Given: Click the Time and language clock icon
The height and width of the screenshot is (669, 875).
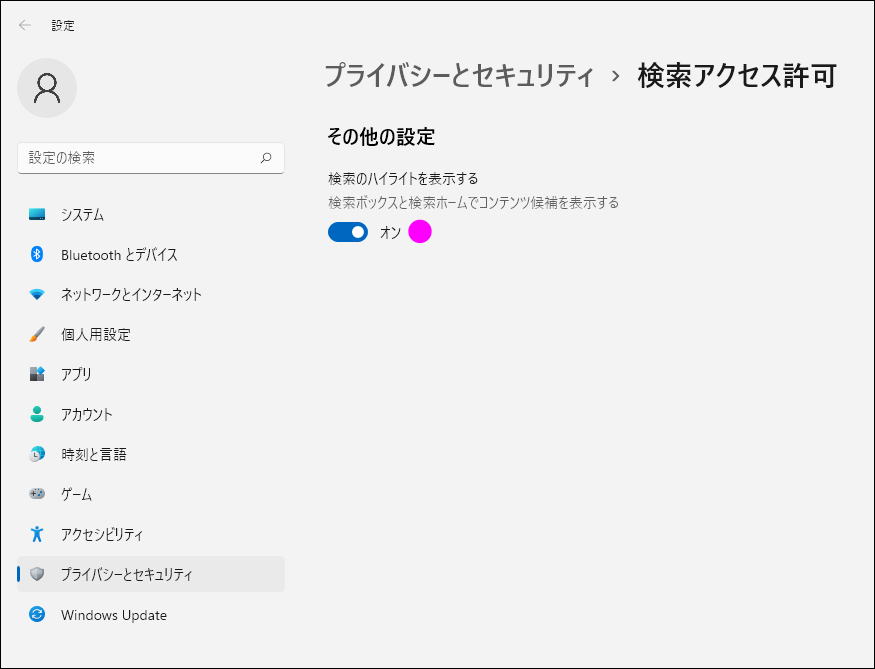Looking at the screenshot, I should [37, 454].
